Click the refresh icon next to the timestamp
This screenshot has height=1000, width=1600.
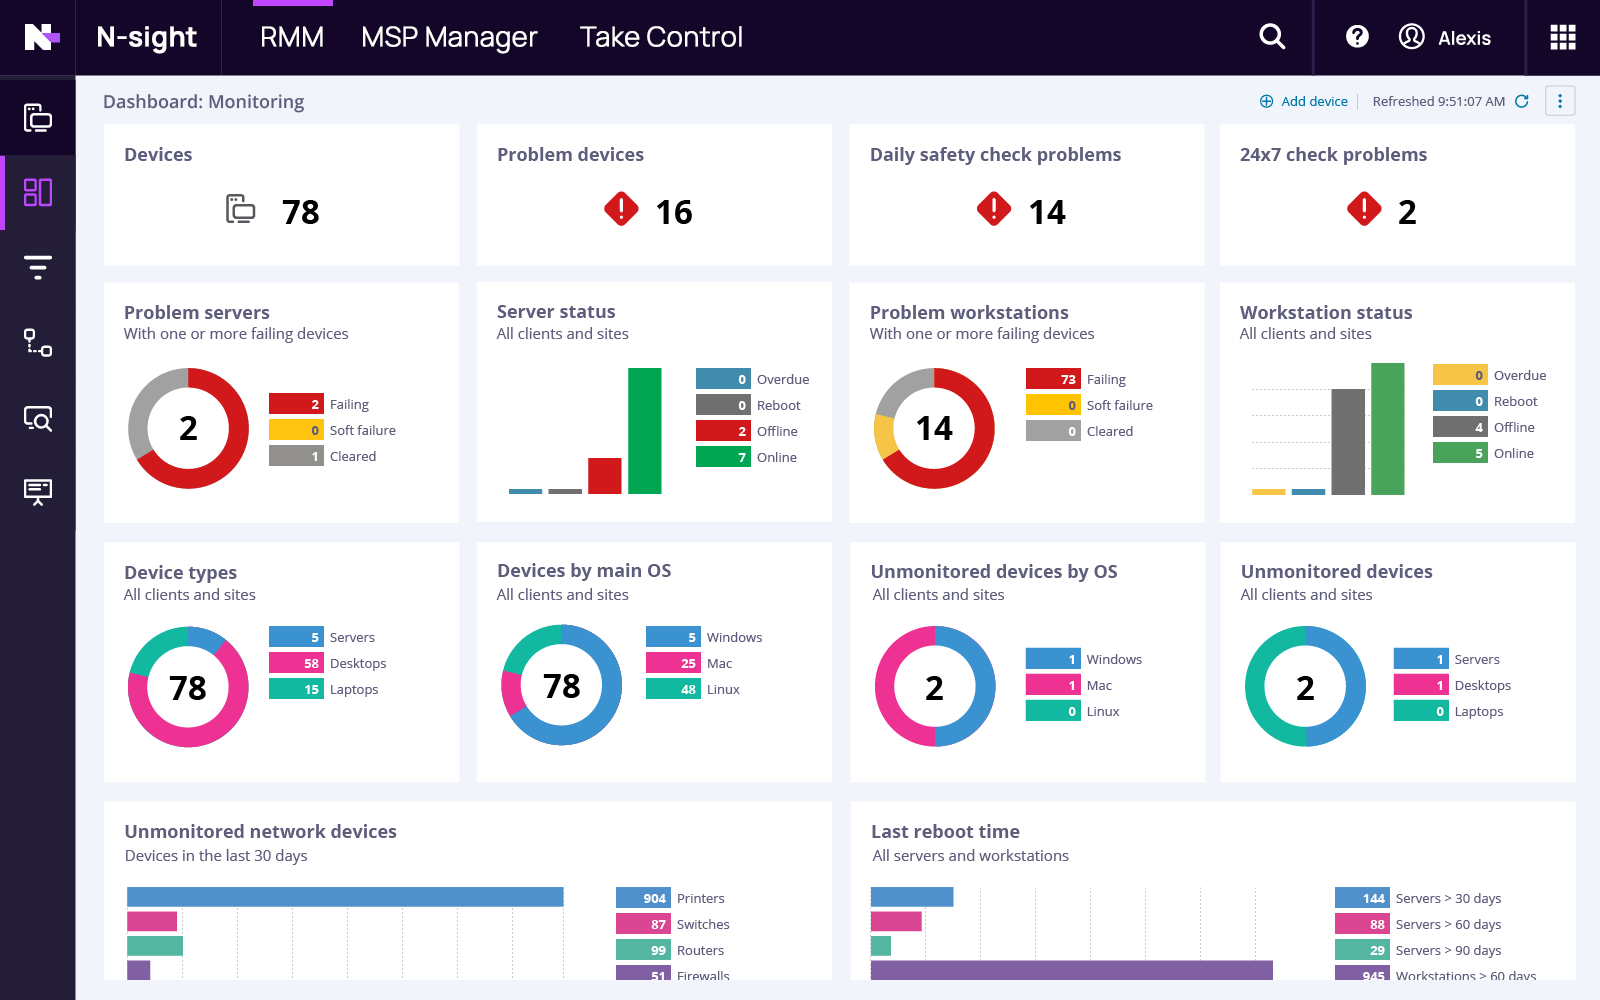[1522, 101]
